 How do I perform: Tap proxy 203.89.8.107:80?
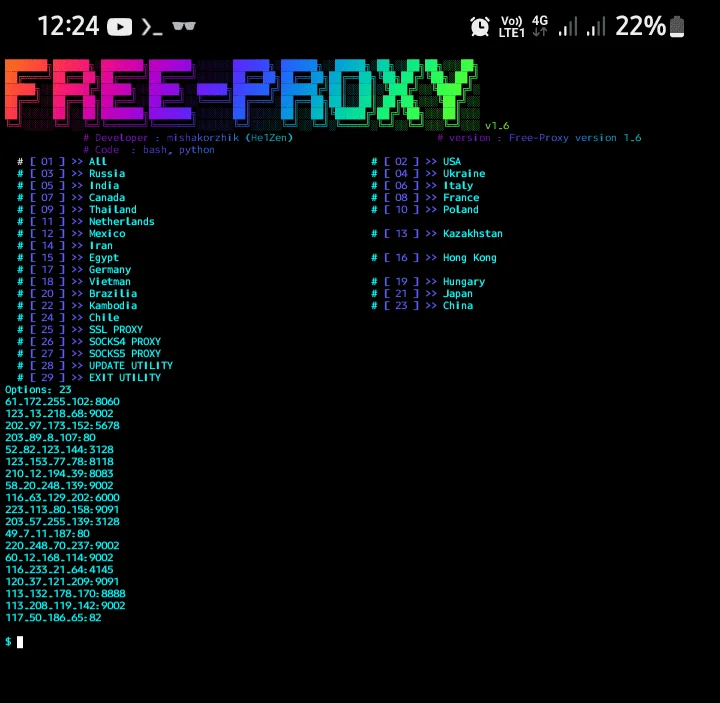[51, 438]
